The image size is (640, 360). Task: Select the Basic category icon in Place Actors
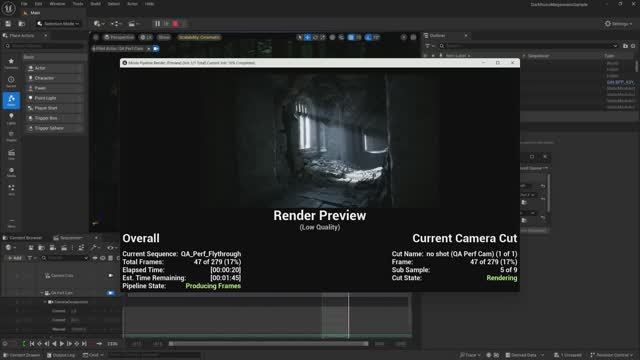(x=11, y=100)
